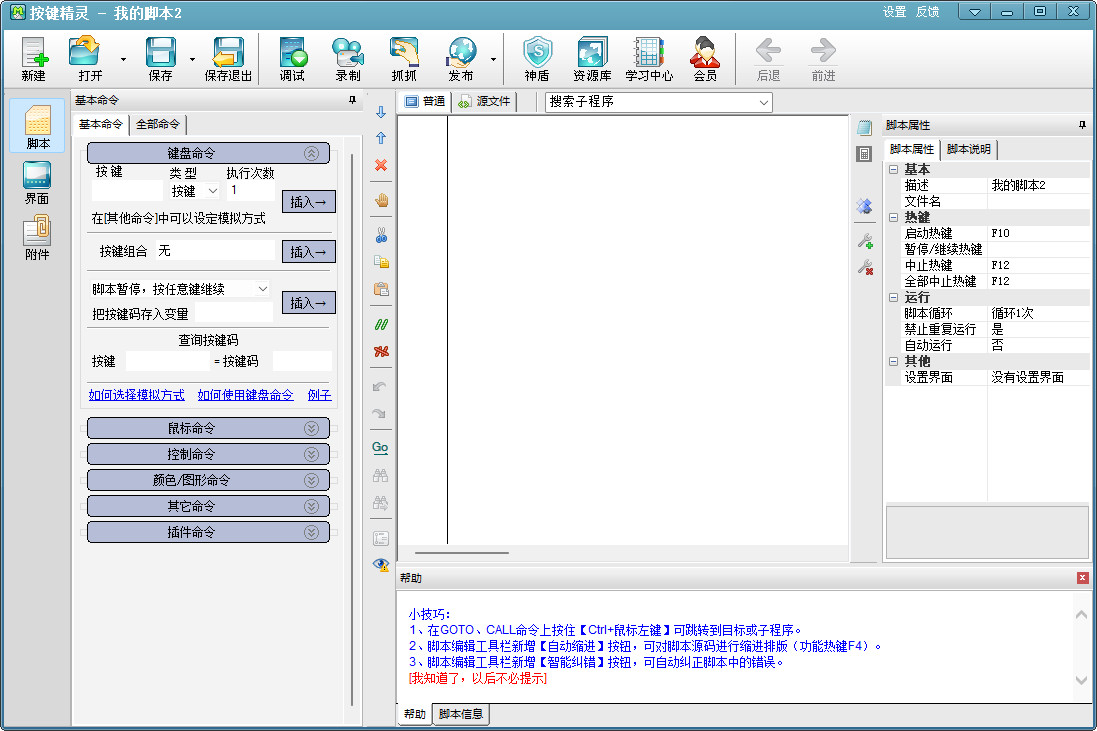This screenshot has width=1097, height=731.
Task: Collapse the 热键 property group
Action: click(893, 218)
